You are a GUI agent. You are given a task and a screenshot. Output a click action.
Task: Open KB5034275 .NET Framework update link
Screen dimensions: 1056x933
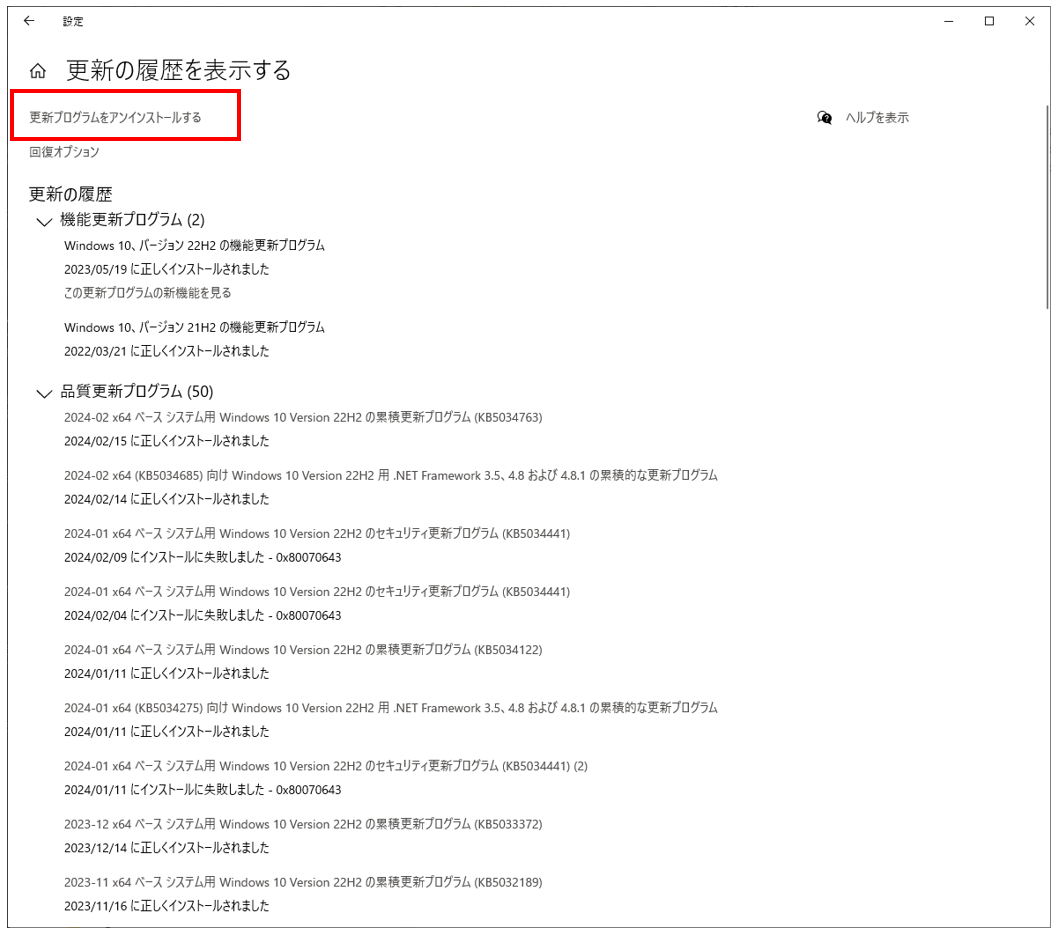point(391,707)
